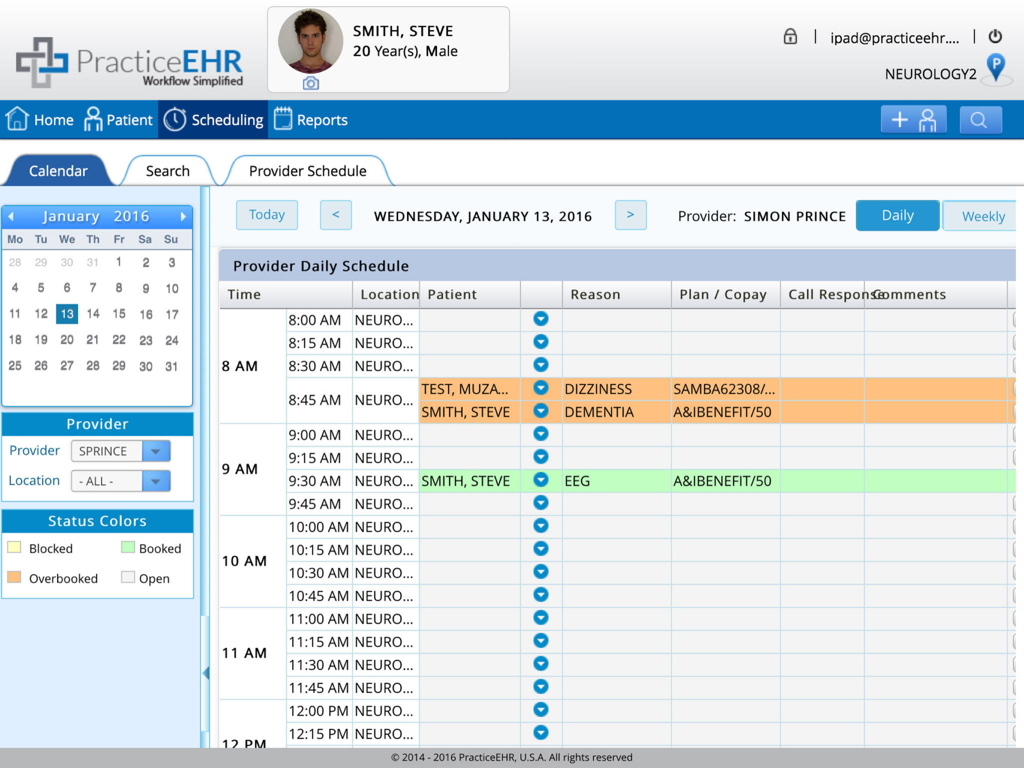The height and width of the screenshot is (768, 1024).
Task: Click the lock icon in the top bar
Action: (x=789, y=35)
